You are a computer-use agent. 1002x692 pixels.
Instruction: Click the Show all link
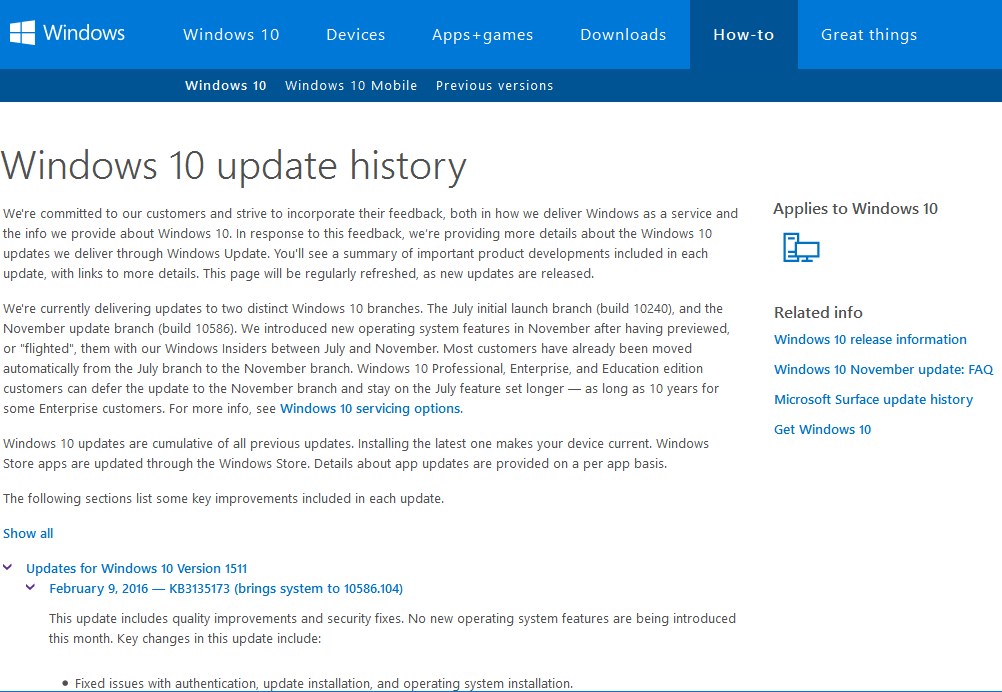pos(28,534)
